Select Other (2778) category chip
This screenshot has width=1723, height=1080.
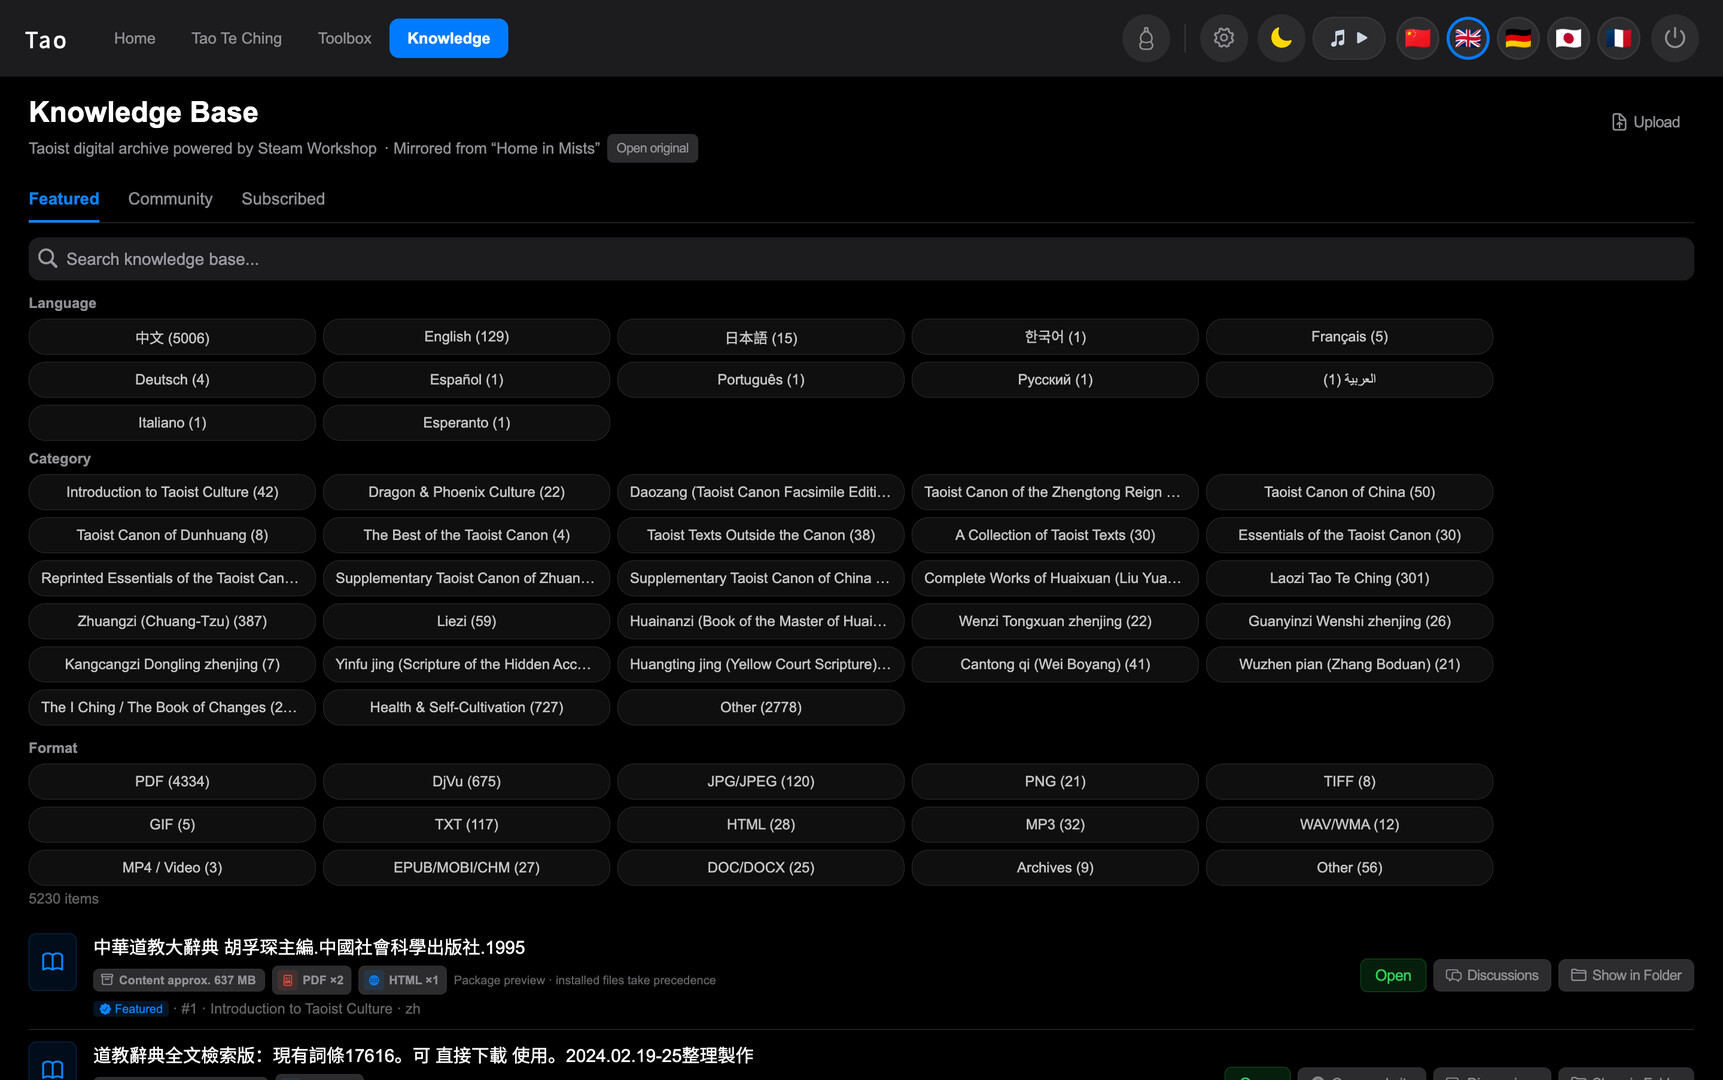point(761,707)
